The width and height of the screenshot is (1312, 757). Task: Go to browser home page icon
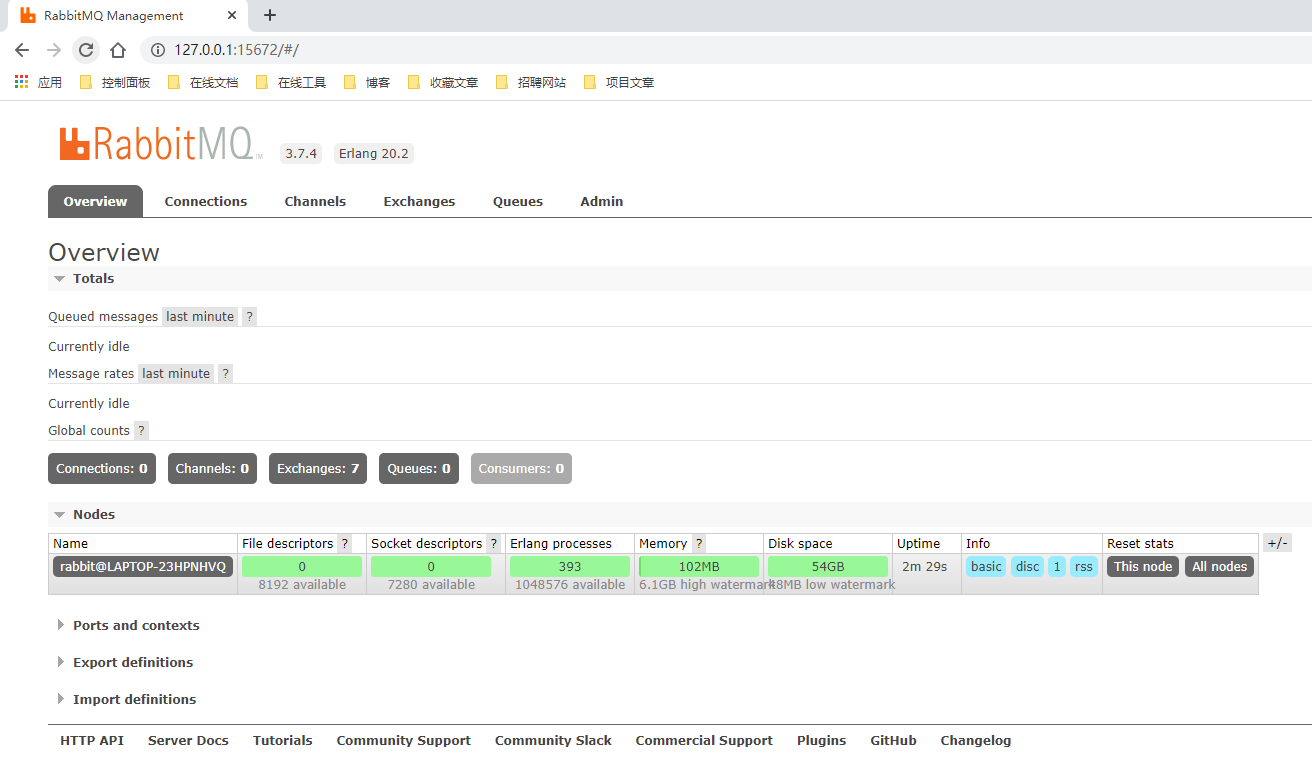[x=118, y=50]
